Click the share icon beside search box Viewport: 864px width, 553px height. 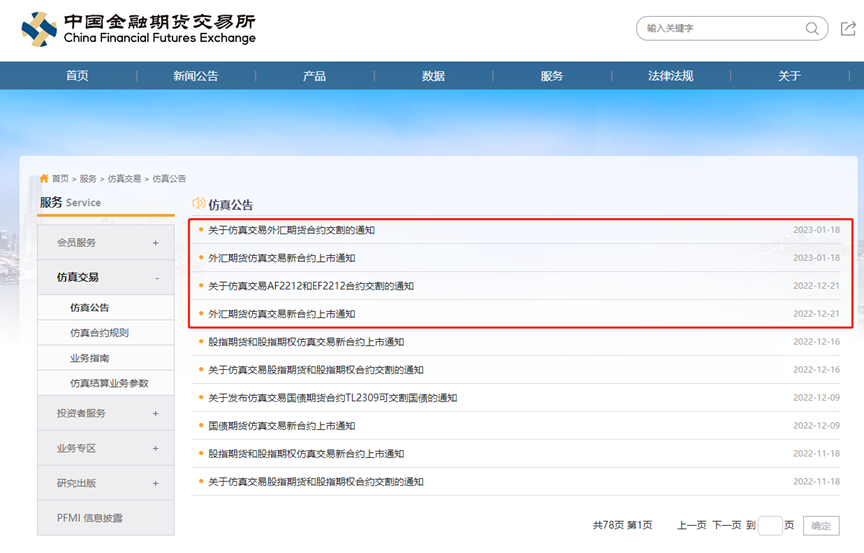pyautogui.click(x=848, y=29)
